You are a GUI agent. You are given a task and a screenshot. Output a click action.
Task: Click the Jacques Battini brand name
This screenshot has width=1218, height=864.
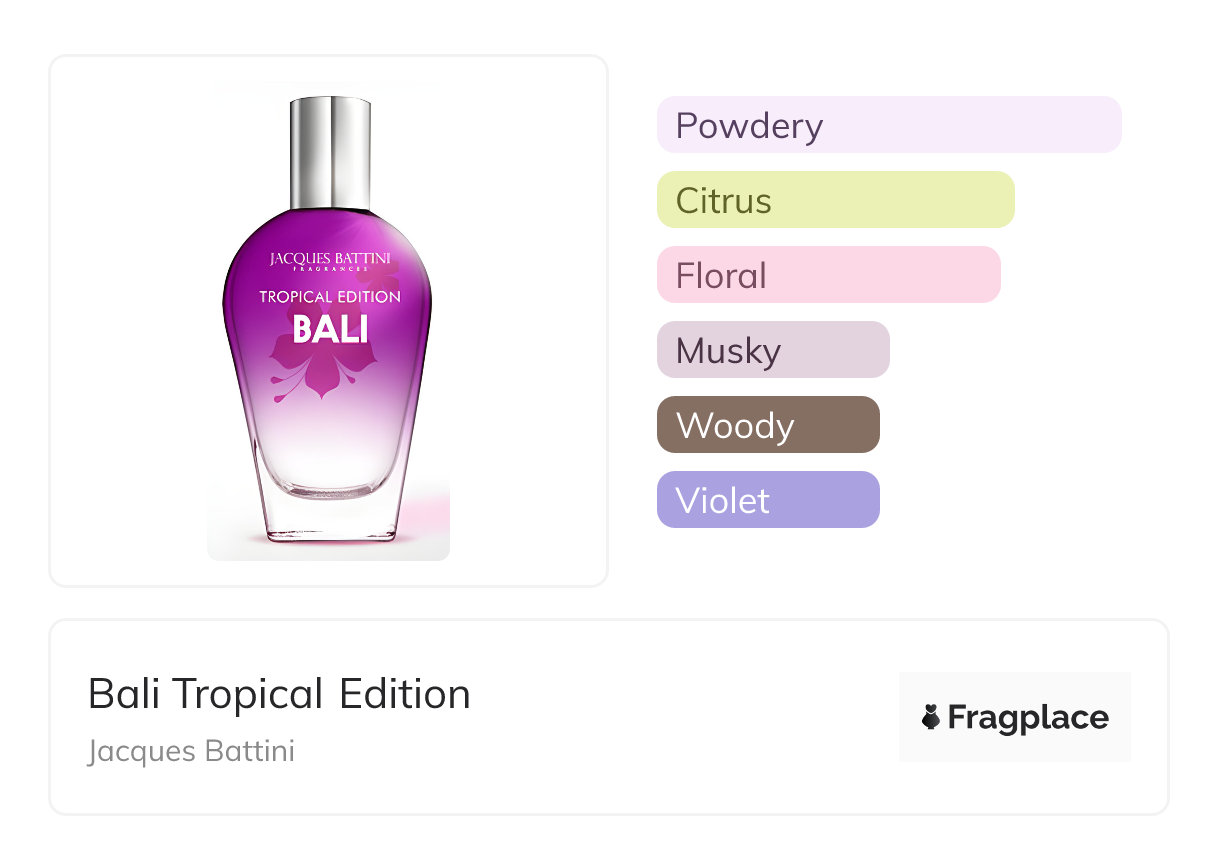click(x=191, y=751)
